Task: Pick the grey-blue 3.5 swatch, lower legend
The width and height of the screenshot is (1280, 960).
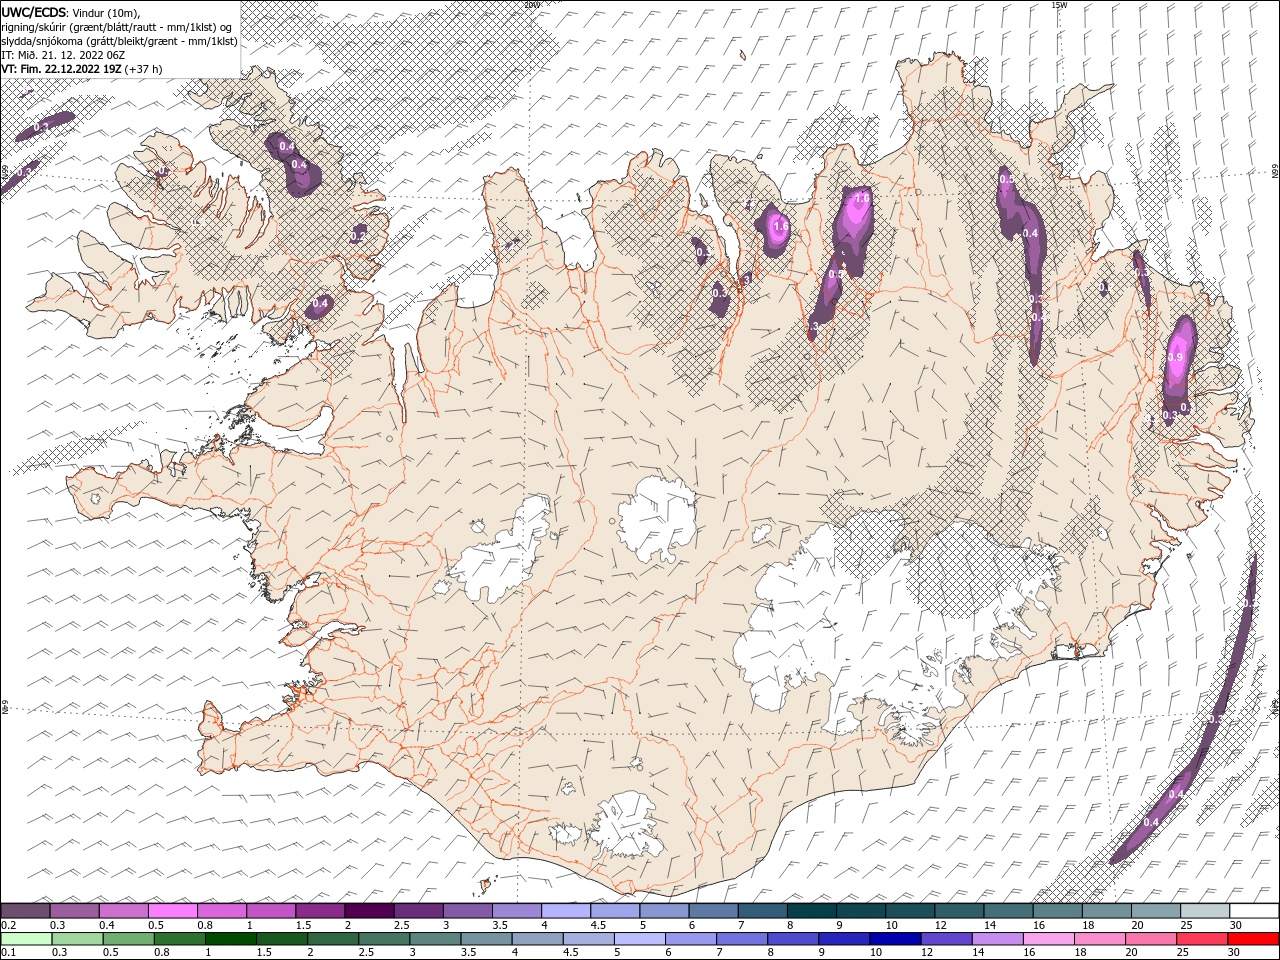Action: click(486, 939)
